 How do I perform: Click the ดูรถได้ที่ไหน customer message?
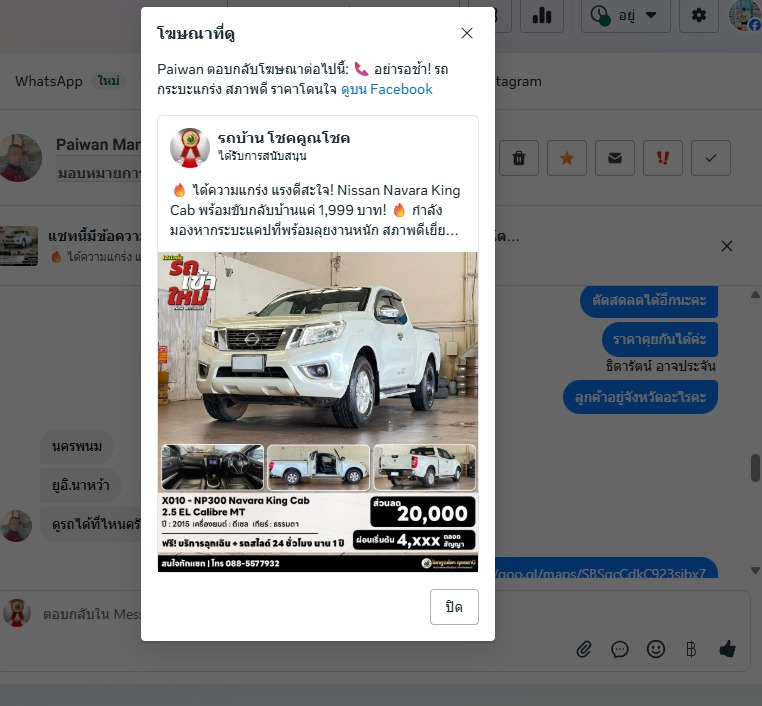point(91,524)
